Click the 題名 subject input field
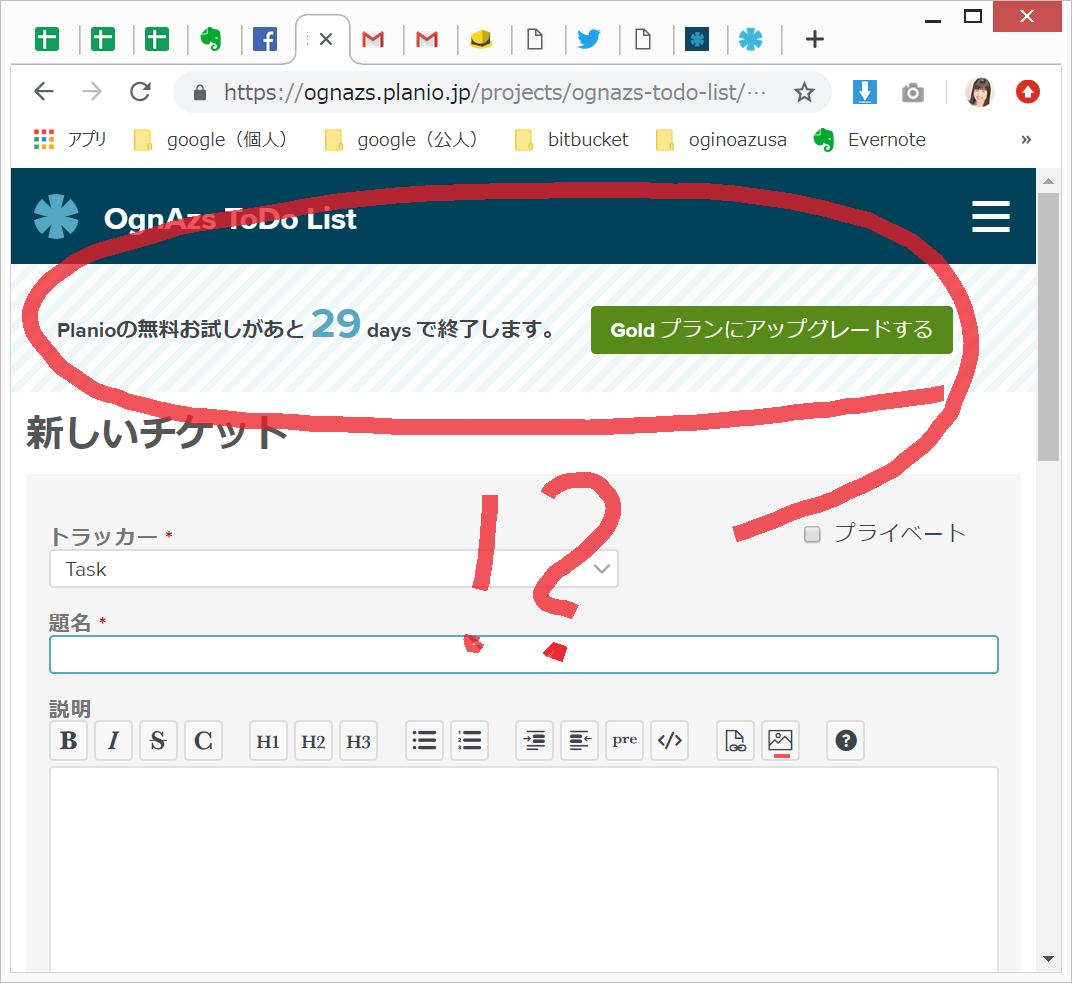The height and width of the screenshot is (983, 1072). coord(524,654)
